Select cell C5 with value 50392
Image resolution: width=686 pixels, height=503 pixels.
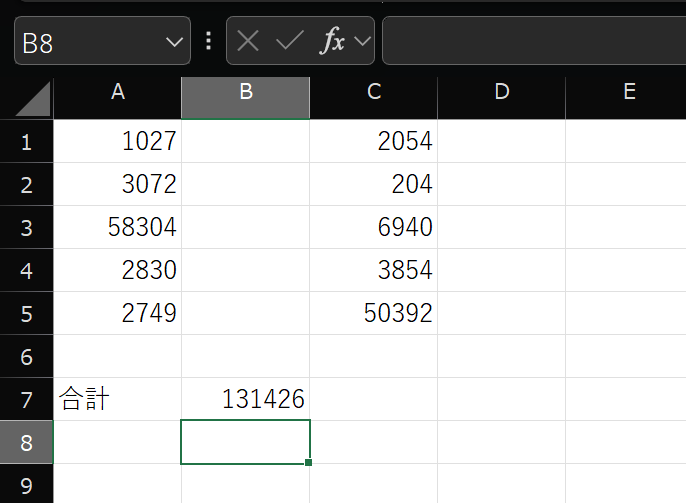pyautogui.click(x=373, y=314)
